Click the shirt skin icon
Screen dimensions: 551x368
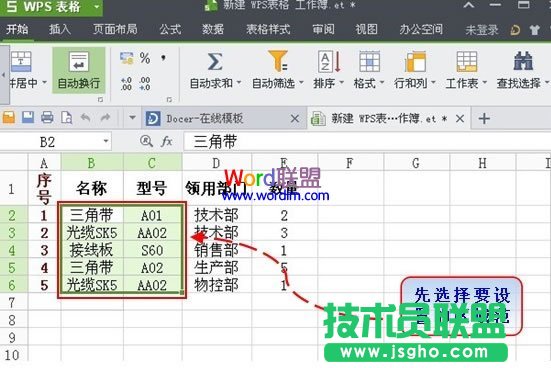click(534, 30)
